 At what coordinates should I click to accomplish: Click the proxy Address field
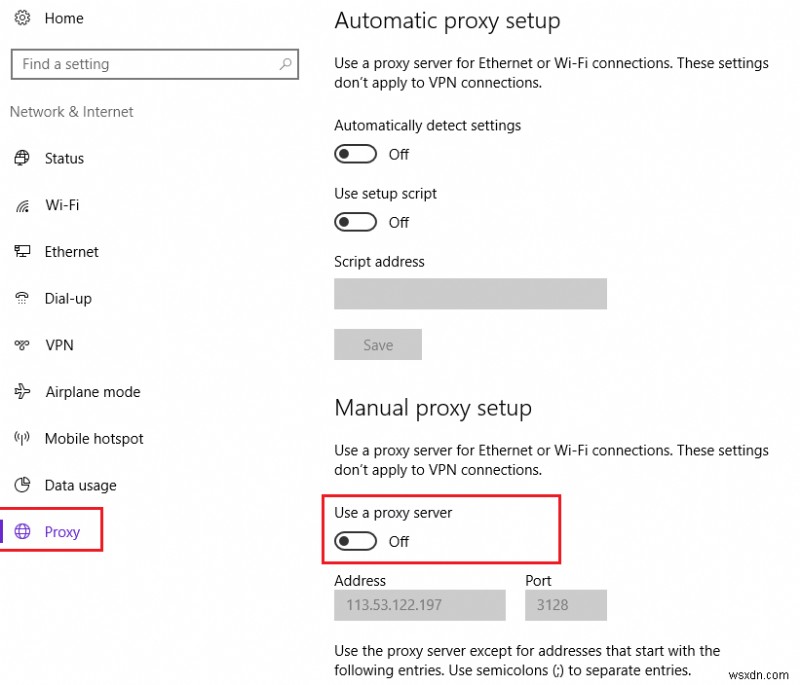(x=419, y=605)
